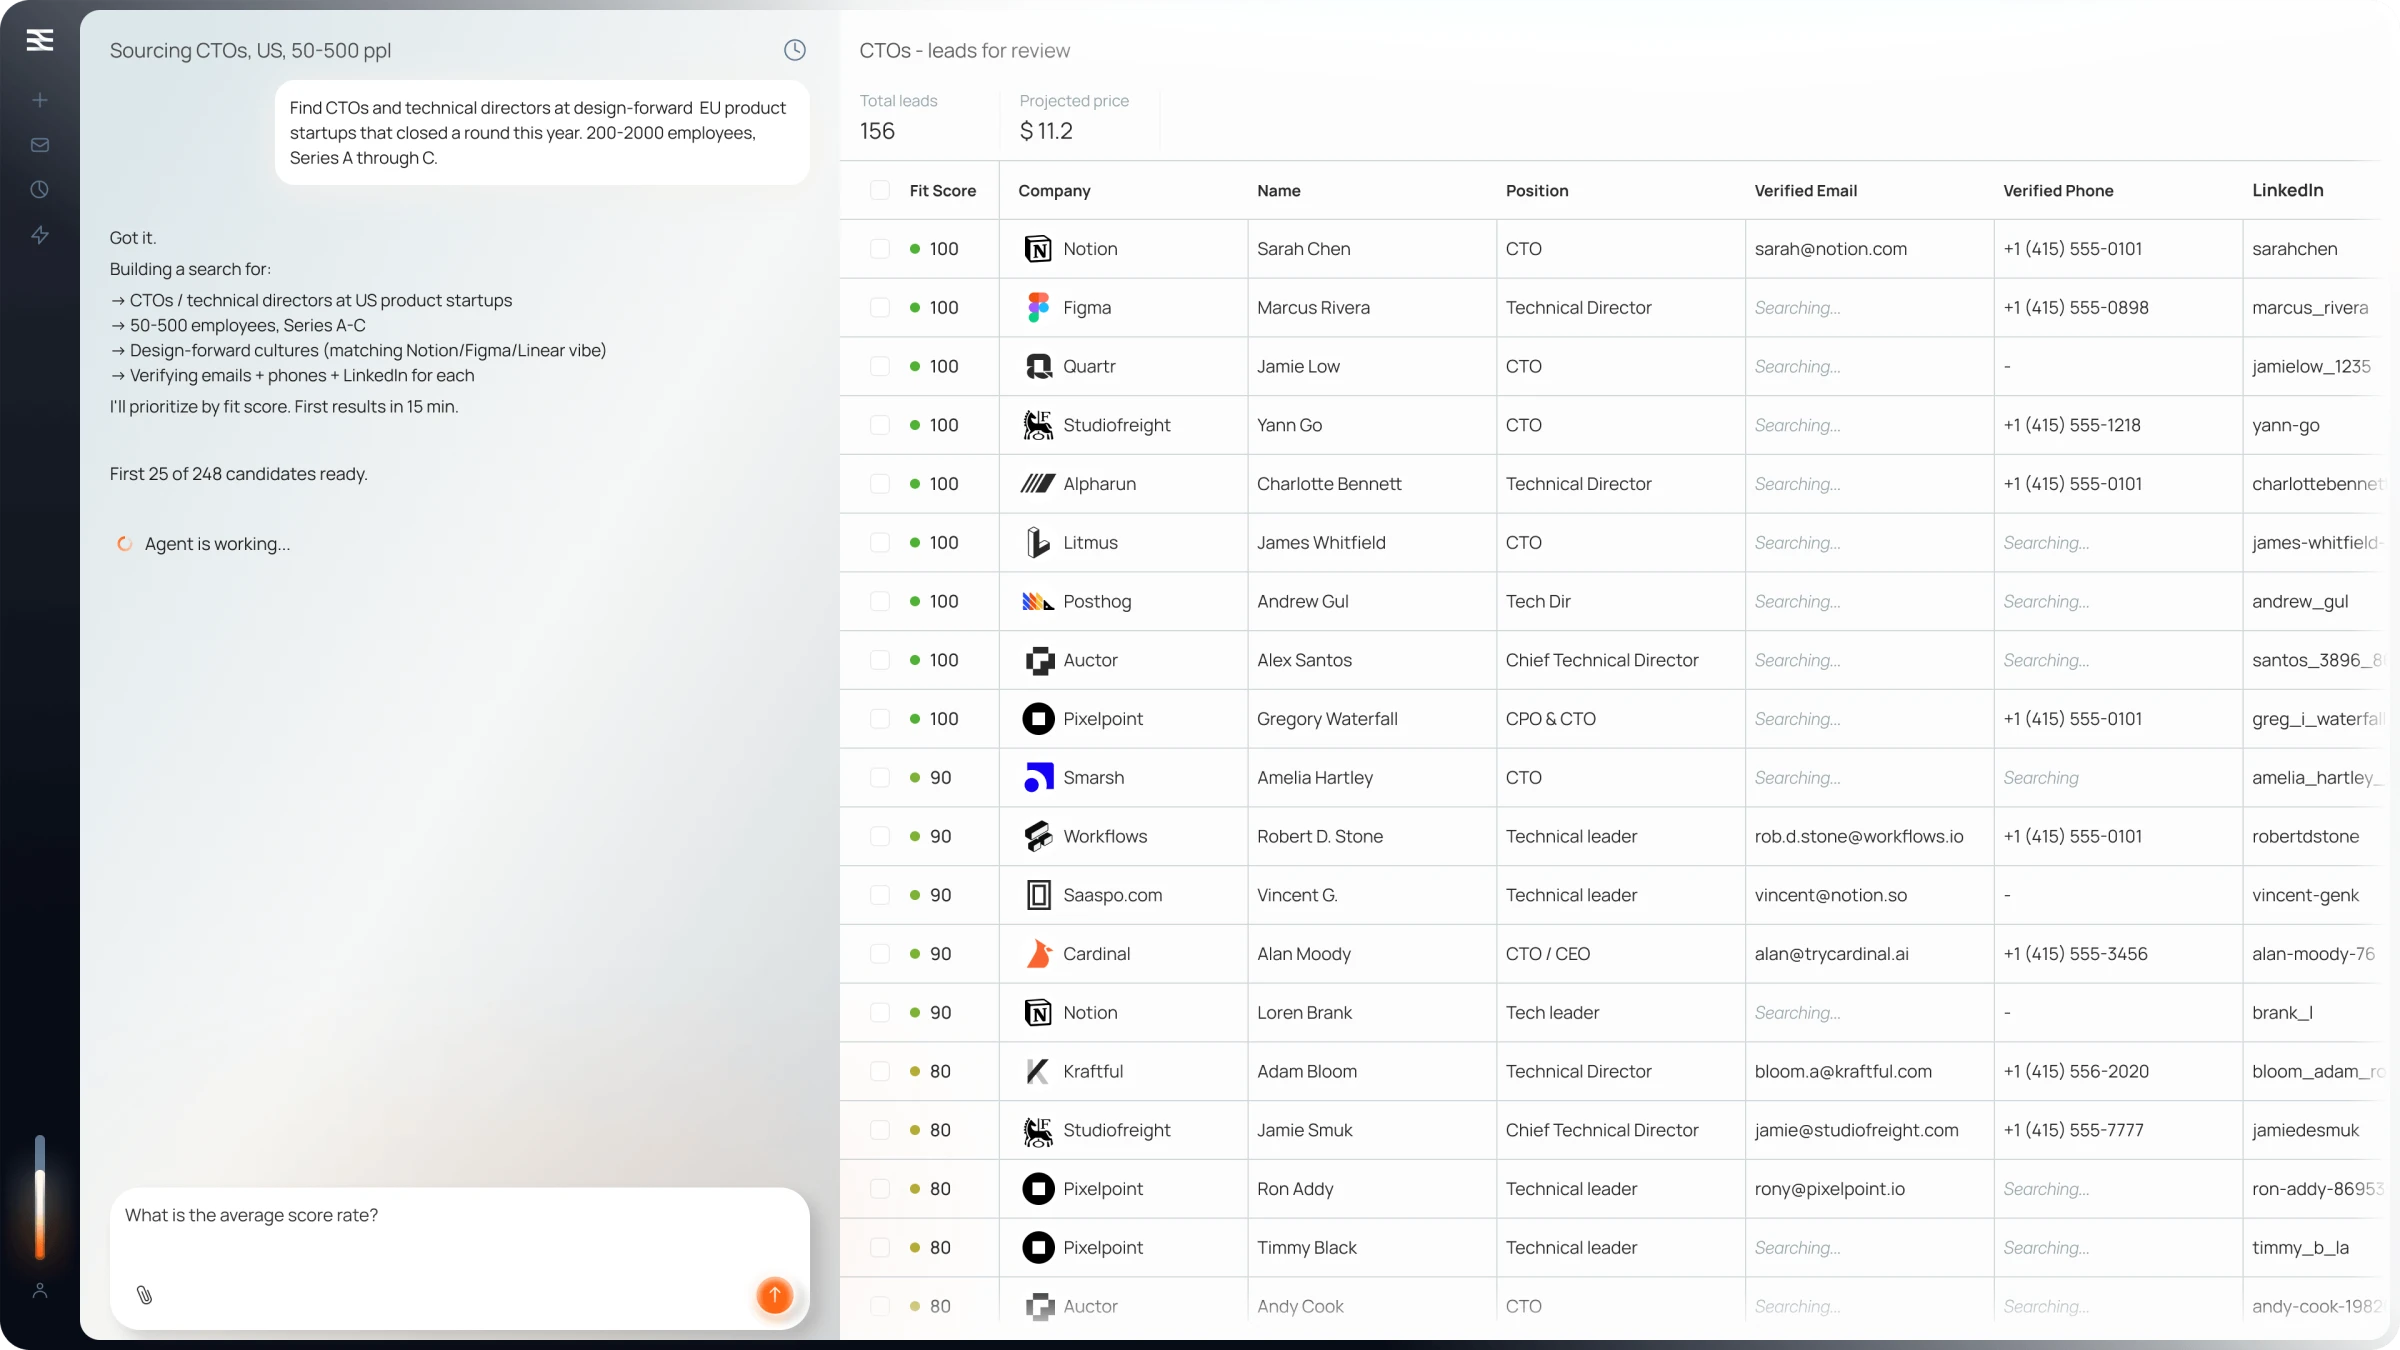Open the user profile icon
Image resolution: width=2400 pixels, height=1350 pixels.
click(x=40, y=1291)
